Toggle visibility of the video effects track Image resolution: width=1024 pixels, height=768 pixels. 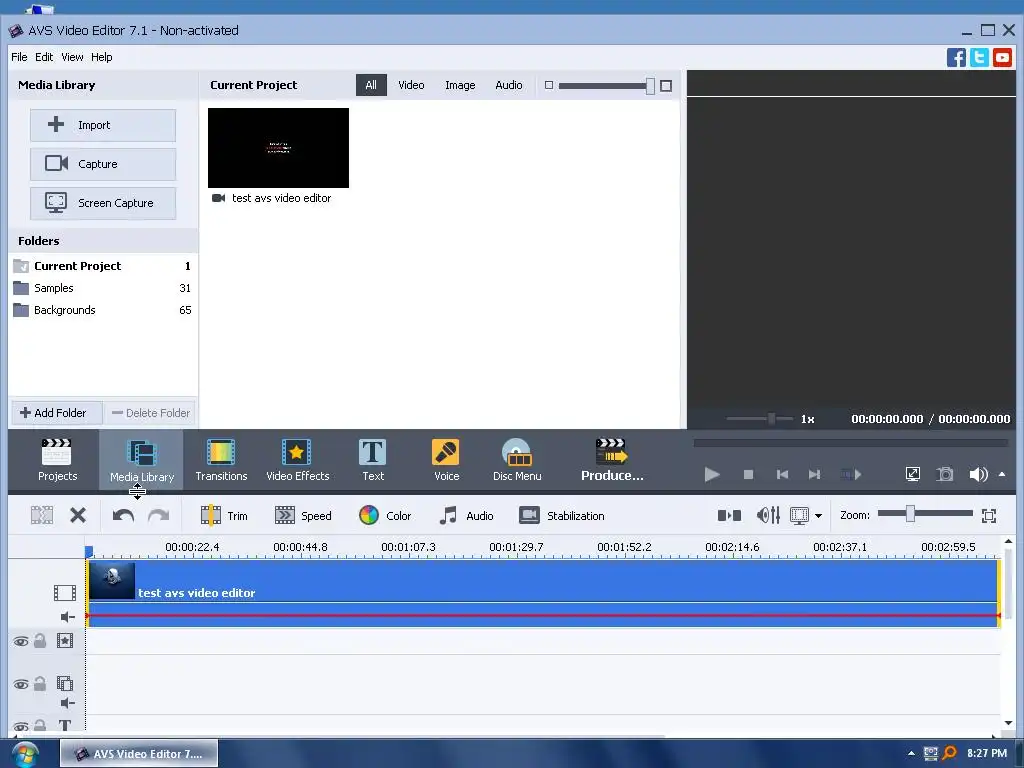tap(21, 641)
